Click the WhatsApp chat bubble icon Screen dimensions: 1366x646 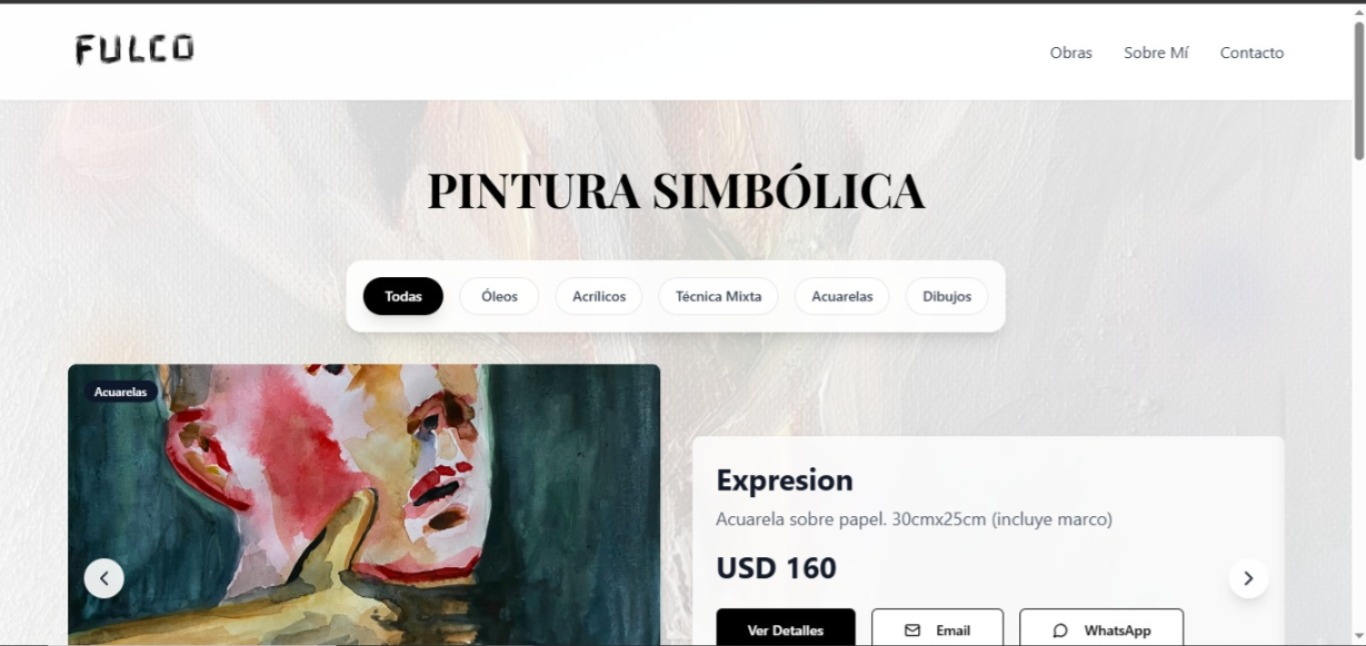click(1060, 630)
